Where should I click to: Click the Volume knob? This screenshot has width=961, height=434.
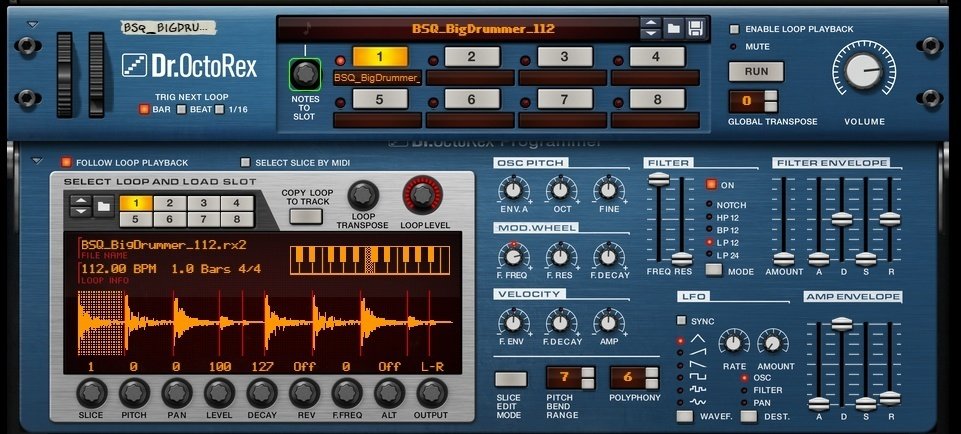pyautogui.click(x=864, y=70)
